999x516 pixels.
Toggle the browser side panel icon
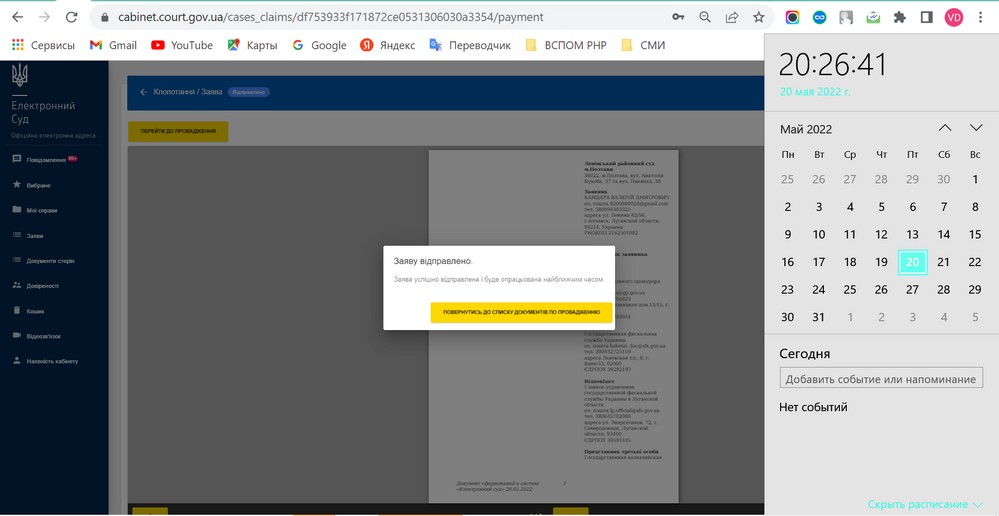(x=926, y=17)
